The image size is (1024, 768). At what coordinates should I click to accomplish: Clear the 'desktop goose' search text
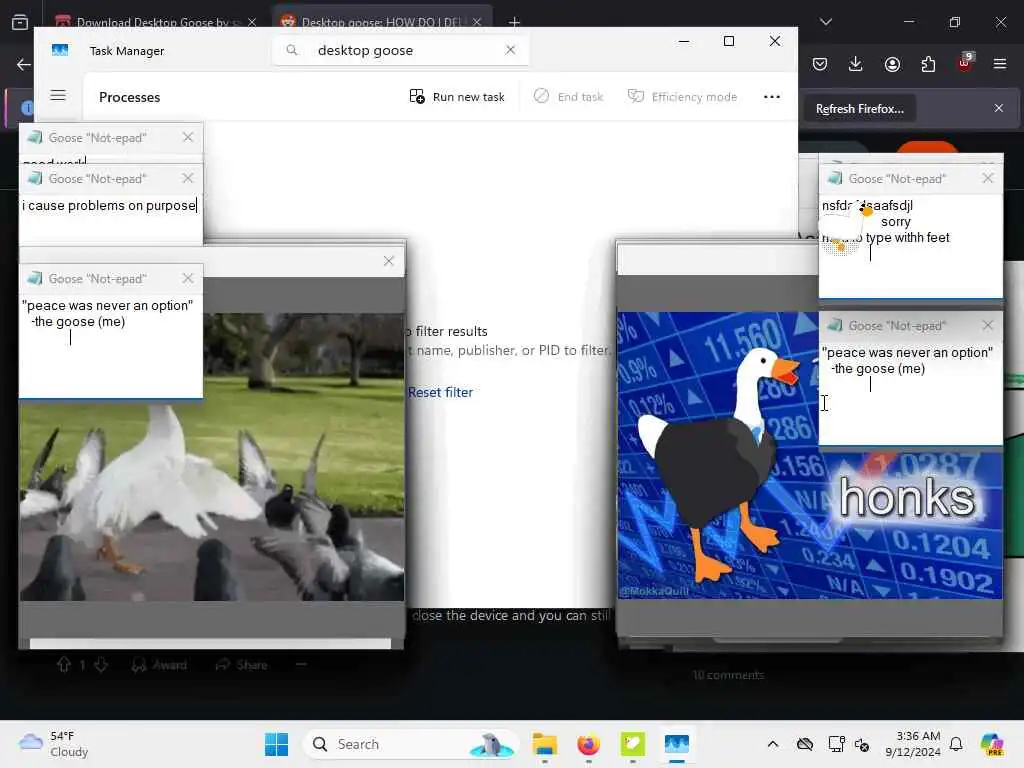pos(510,50)
